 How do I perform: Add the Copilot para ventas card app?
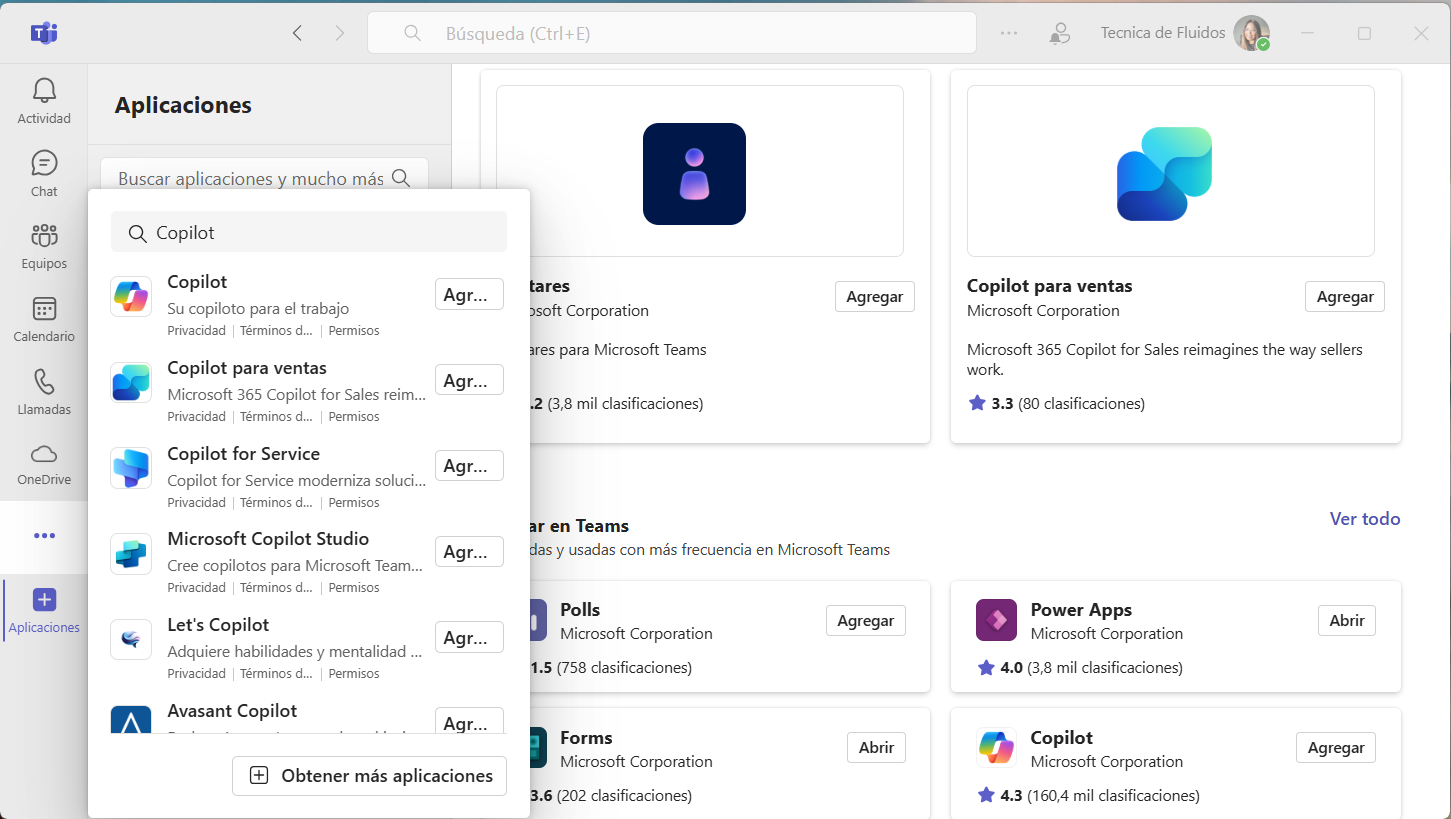click(1344, 297)
